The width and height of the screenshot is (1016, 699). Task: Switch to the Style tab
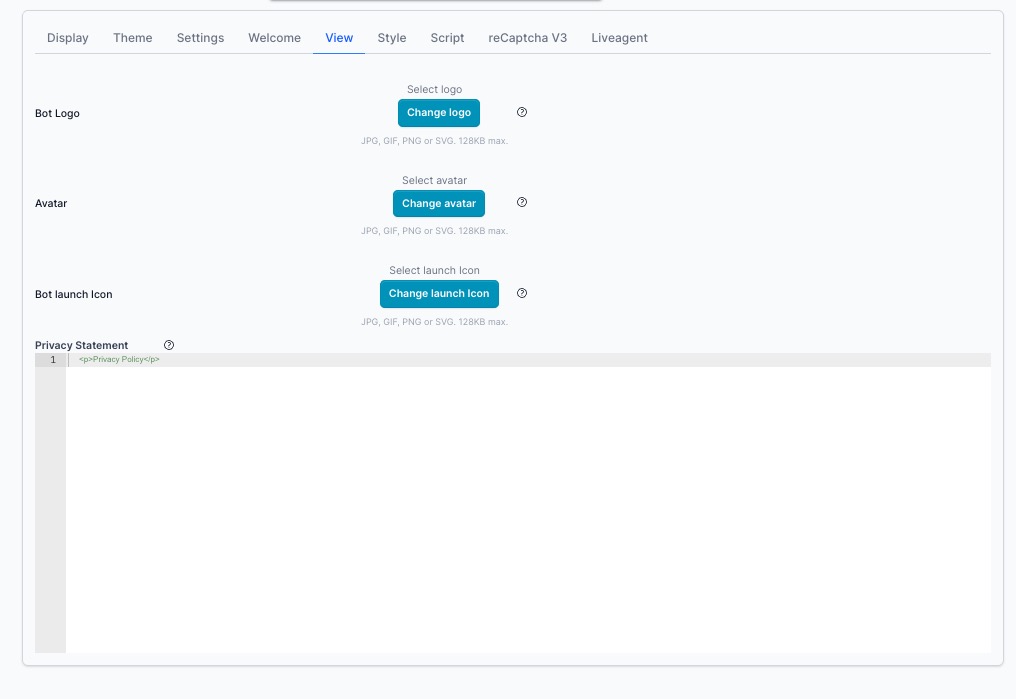point(391,37)
